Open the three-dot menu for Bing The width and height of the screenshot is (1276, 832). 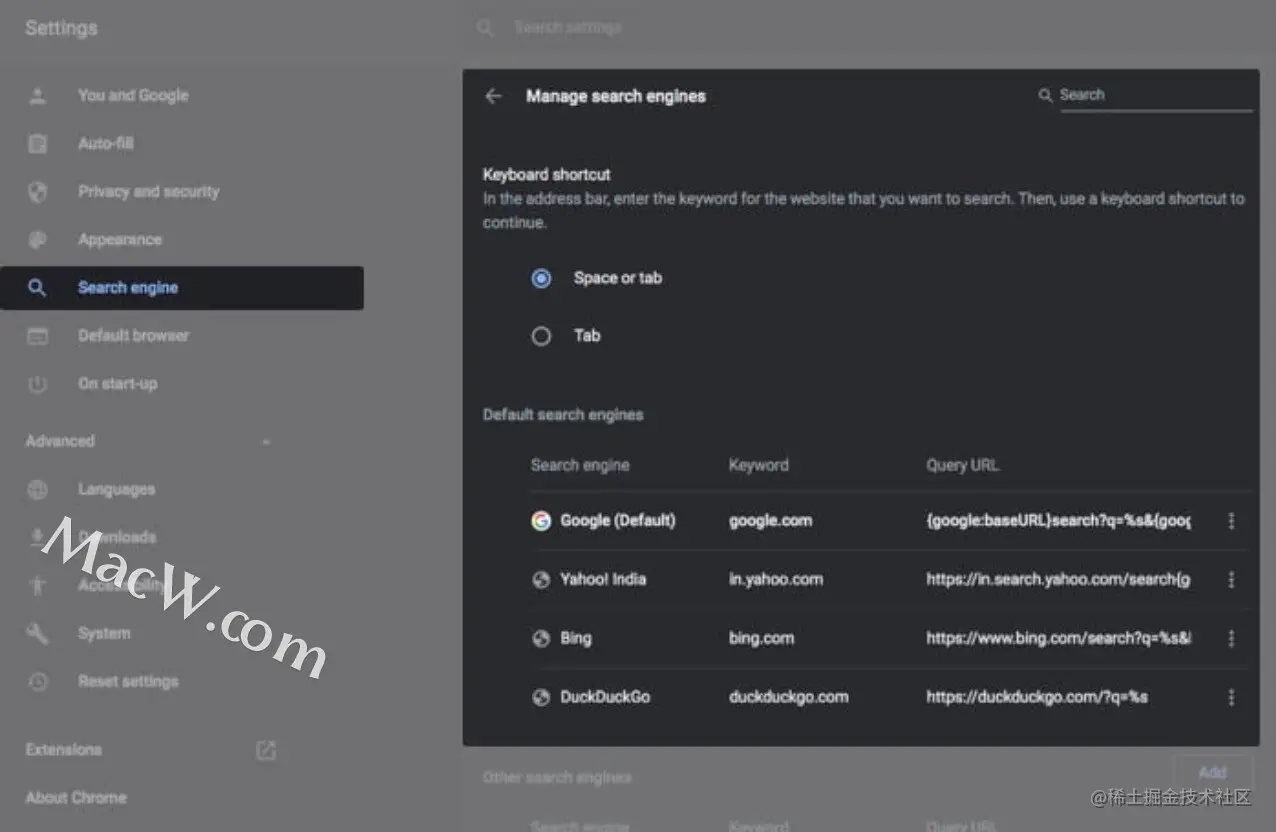click(x=1231, y=638)
